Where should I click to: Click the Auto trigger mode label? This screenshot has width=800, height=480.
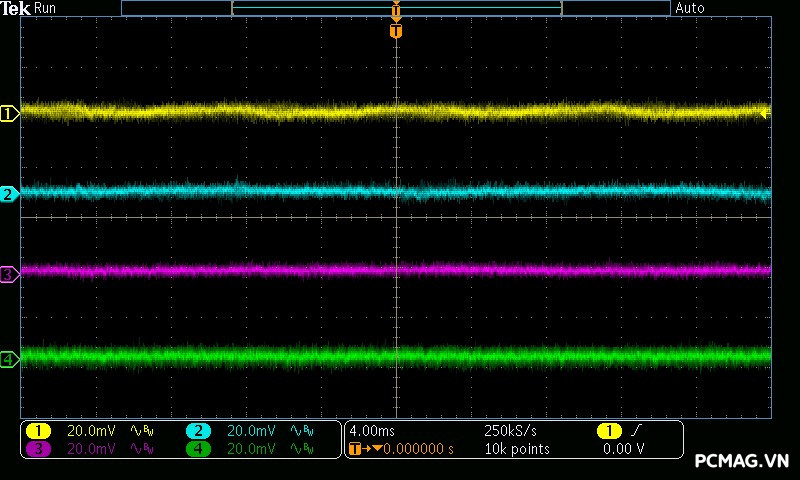point(690,8)
